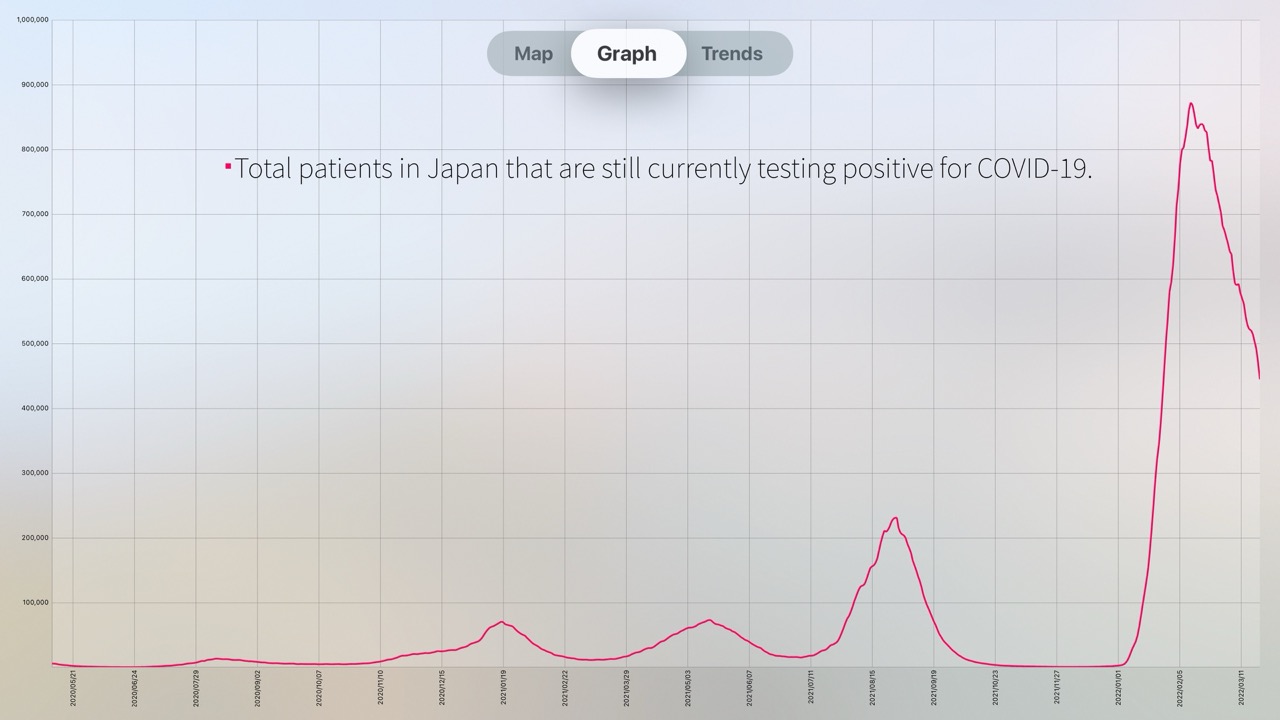Open the Trends tab
This screenshot has height=720, width=1280.
pyautogui.click(x=731, y=54)
